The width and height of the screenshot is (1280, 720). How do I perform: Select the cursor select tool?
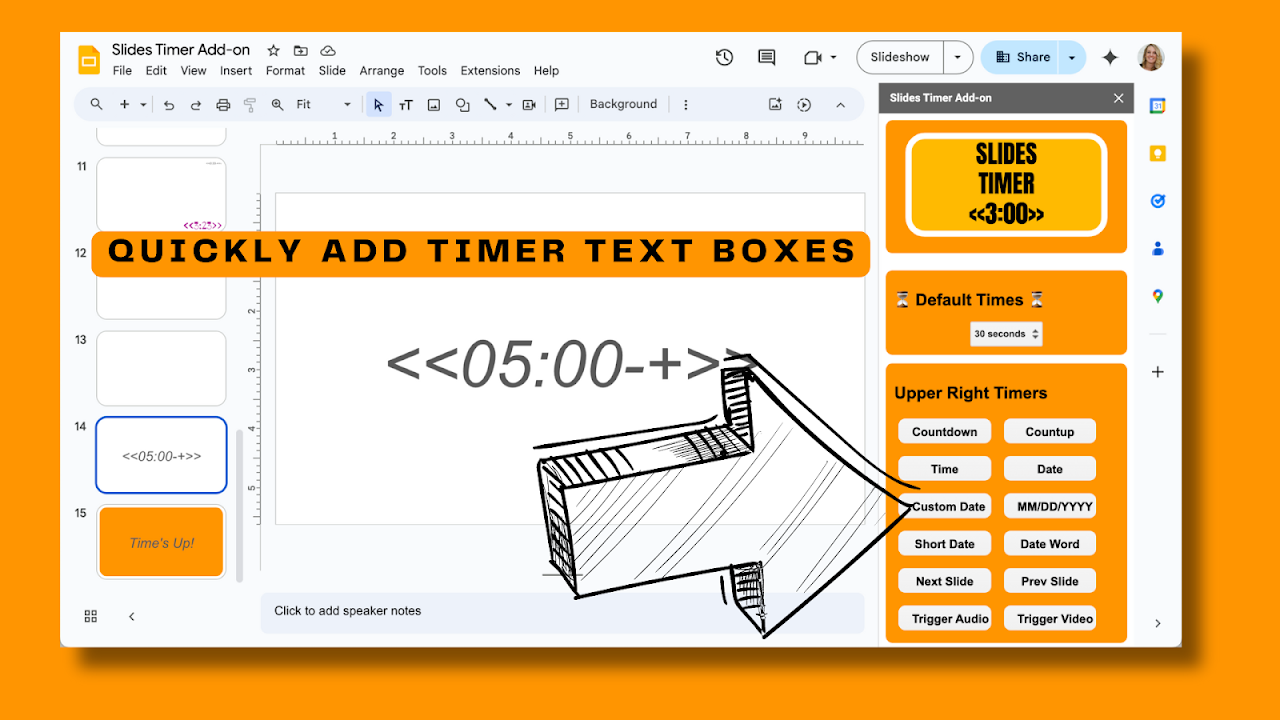pyautogui.click(x=378, y=104)
